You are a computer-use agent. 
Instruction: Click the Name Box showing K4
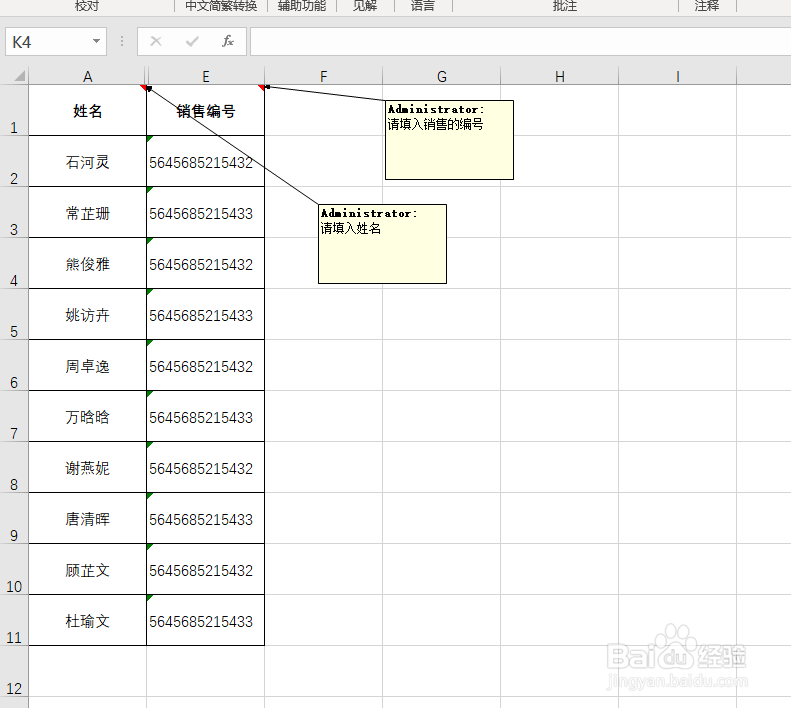[55, 41]
